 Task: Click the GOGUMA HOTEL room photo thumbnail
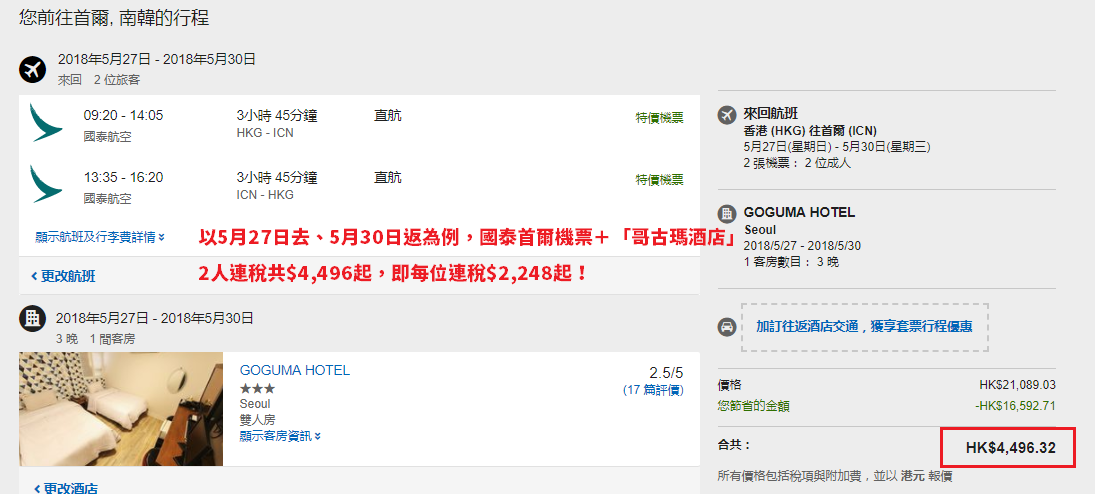121,409
